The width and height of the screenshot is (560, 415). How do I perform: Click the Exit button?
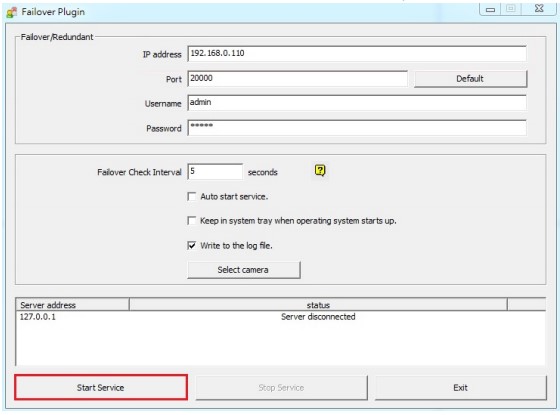coord(461,388)
